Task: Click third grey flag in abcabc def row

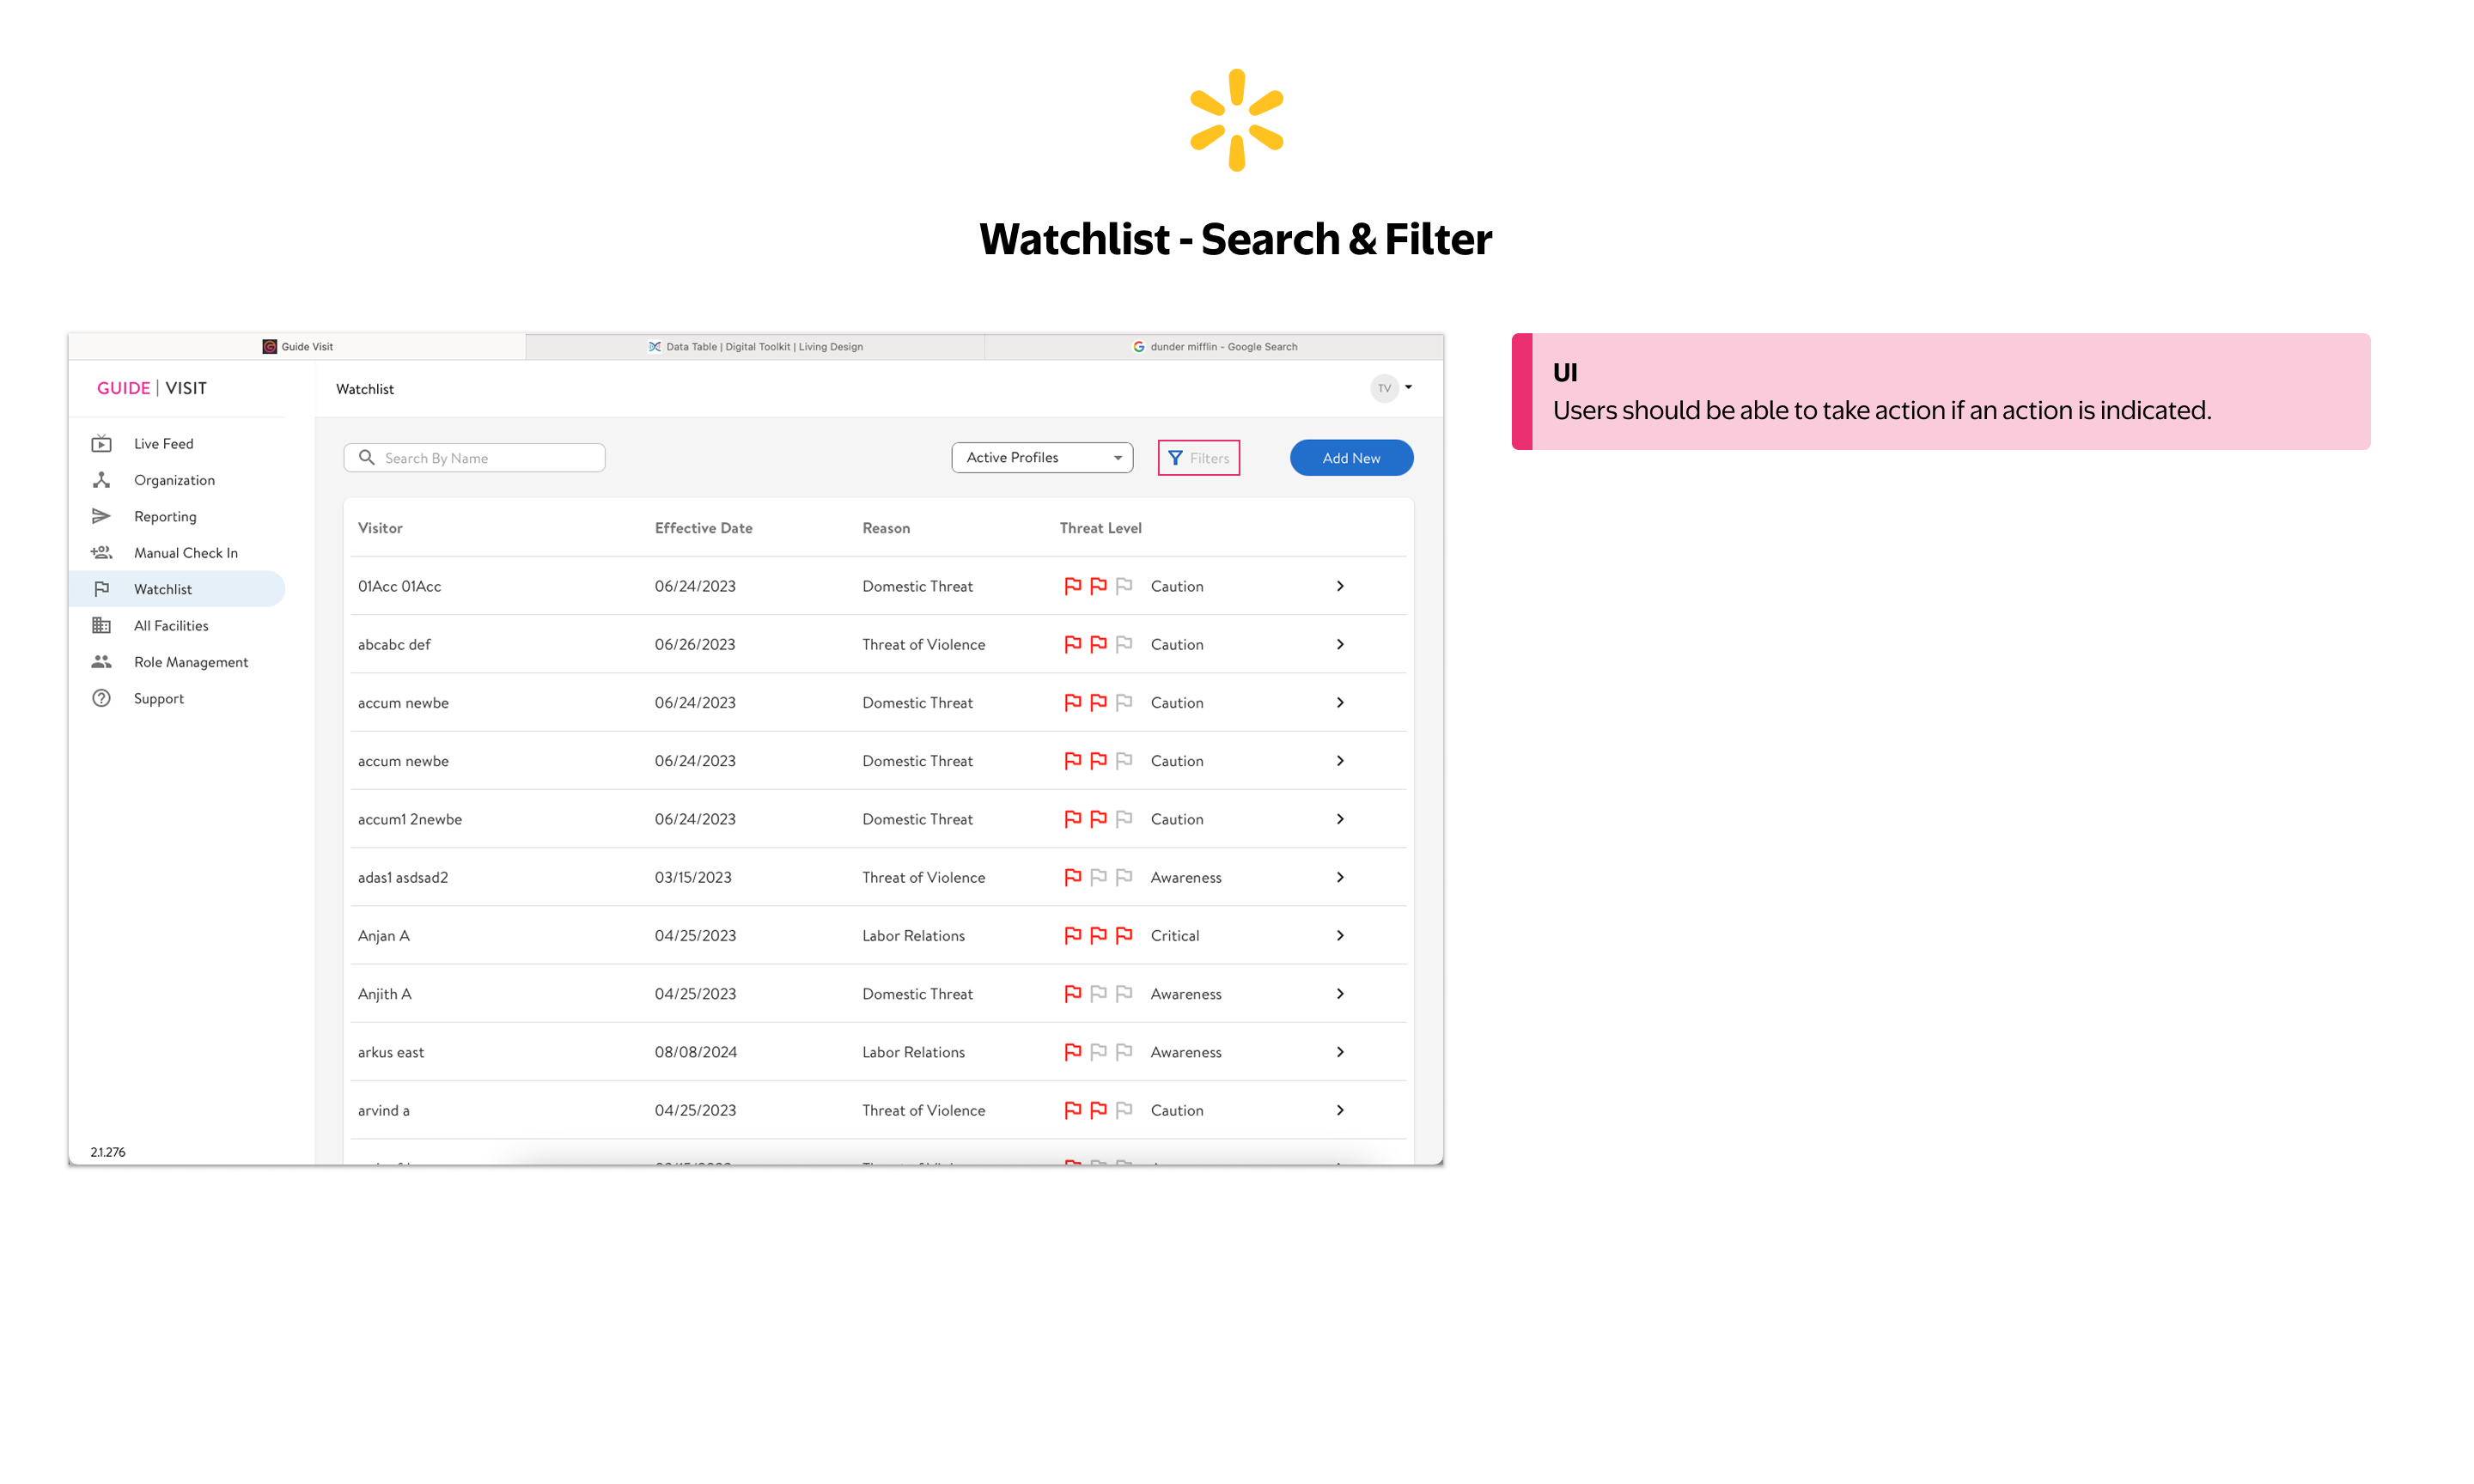Action: pyautogui.click(x=1124, y=644)
